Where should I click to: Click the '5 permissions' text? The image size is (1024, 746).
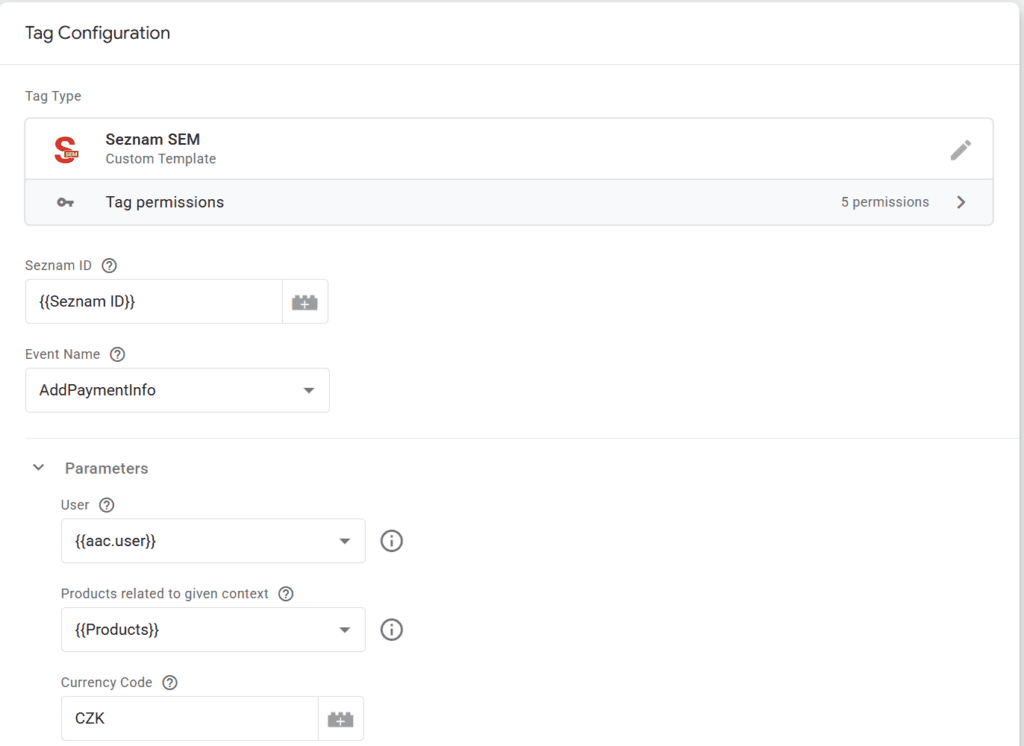pyautogui.click(x=884, y=202)
